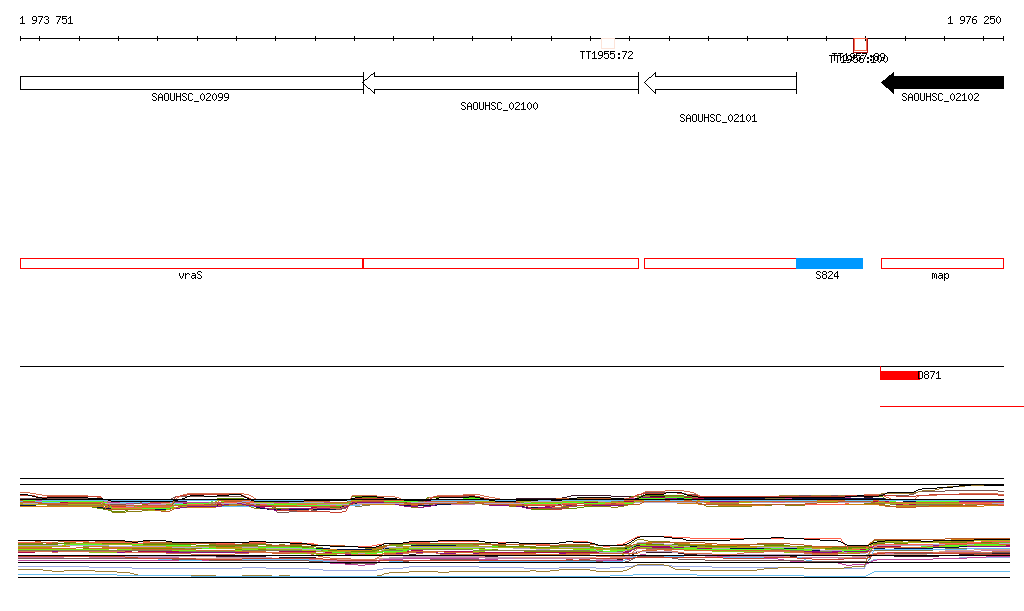
Task: Click the end coordinate 1 976 250
Action: [974, 20]
